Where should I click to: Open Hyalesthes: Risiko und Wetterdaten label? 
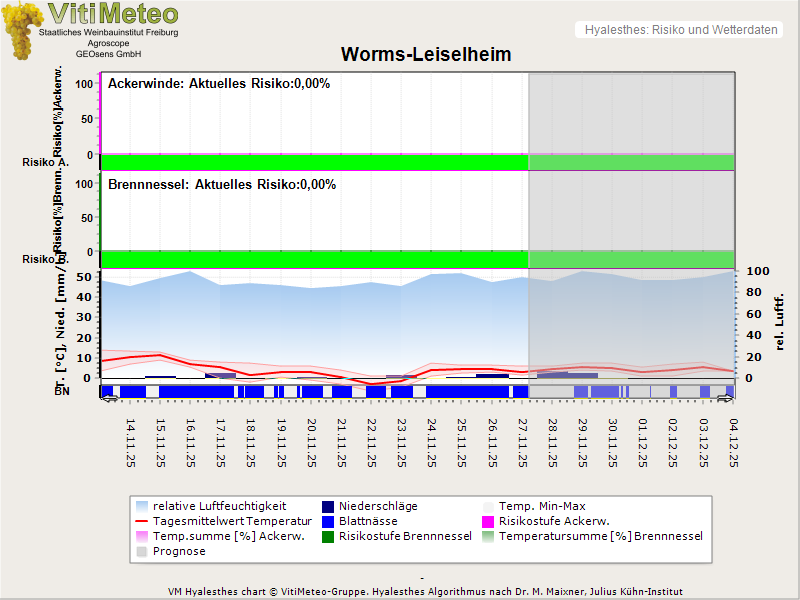coord(680,30)
